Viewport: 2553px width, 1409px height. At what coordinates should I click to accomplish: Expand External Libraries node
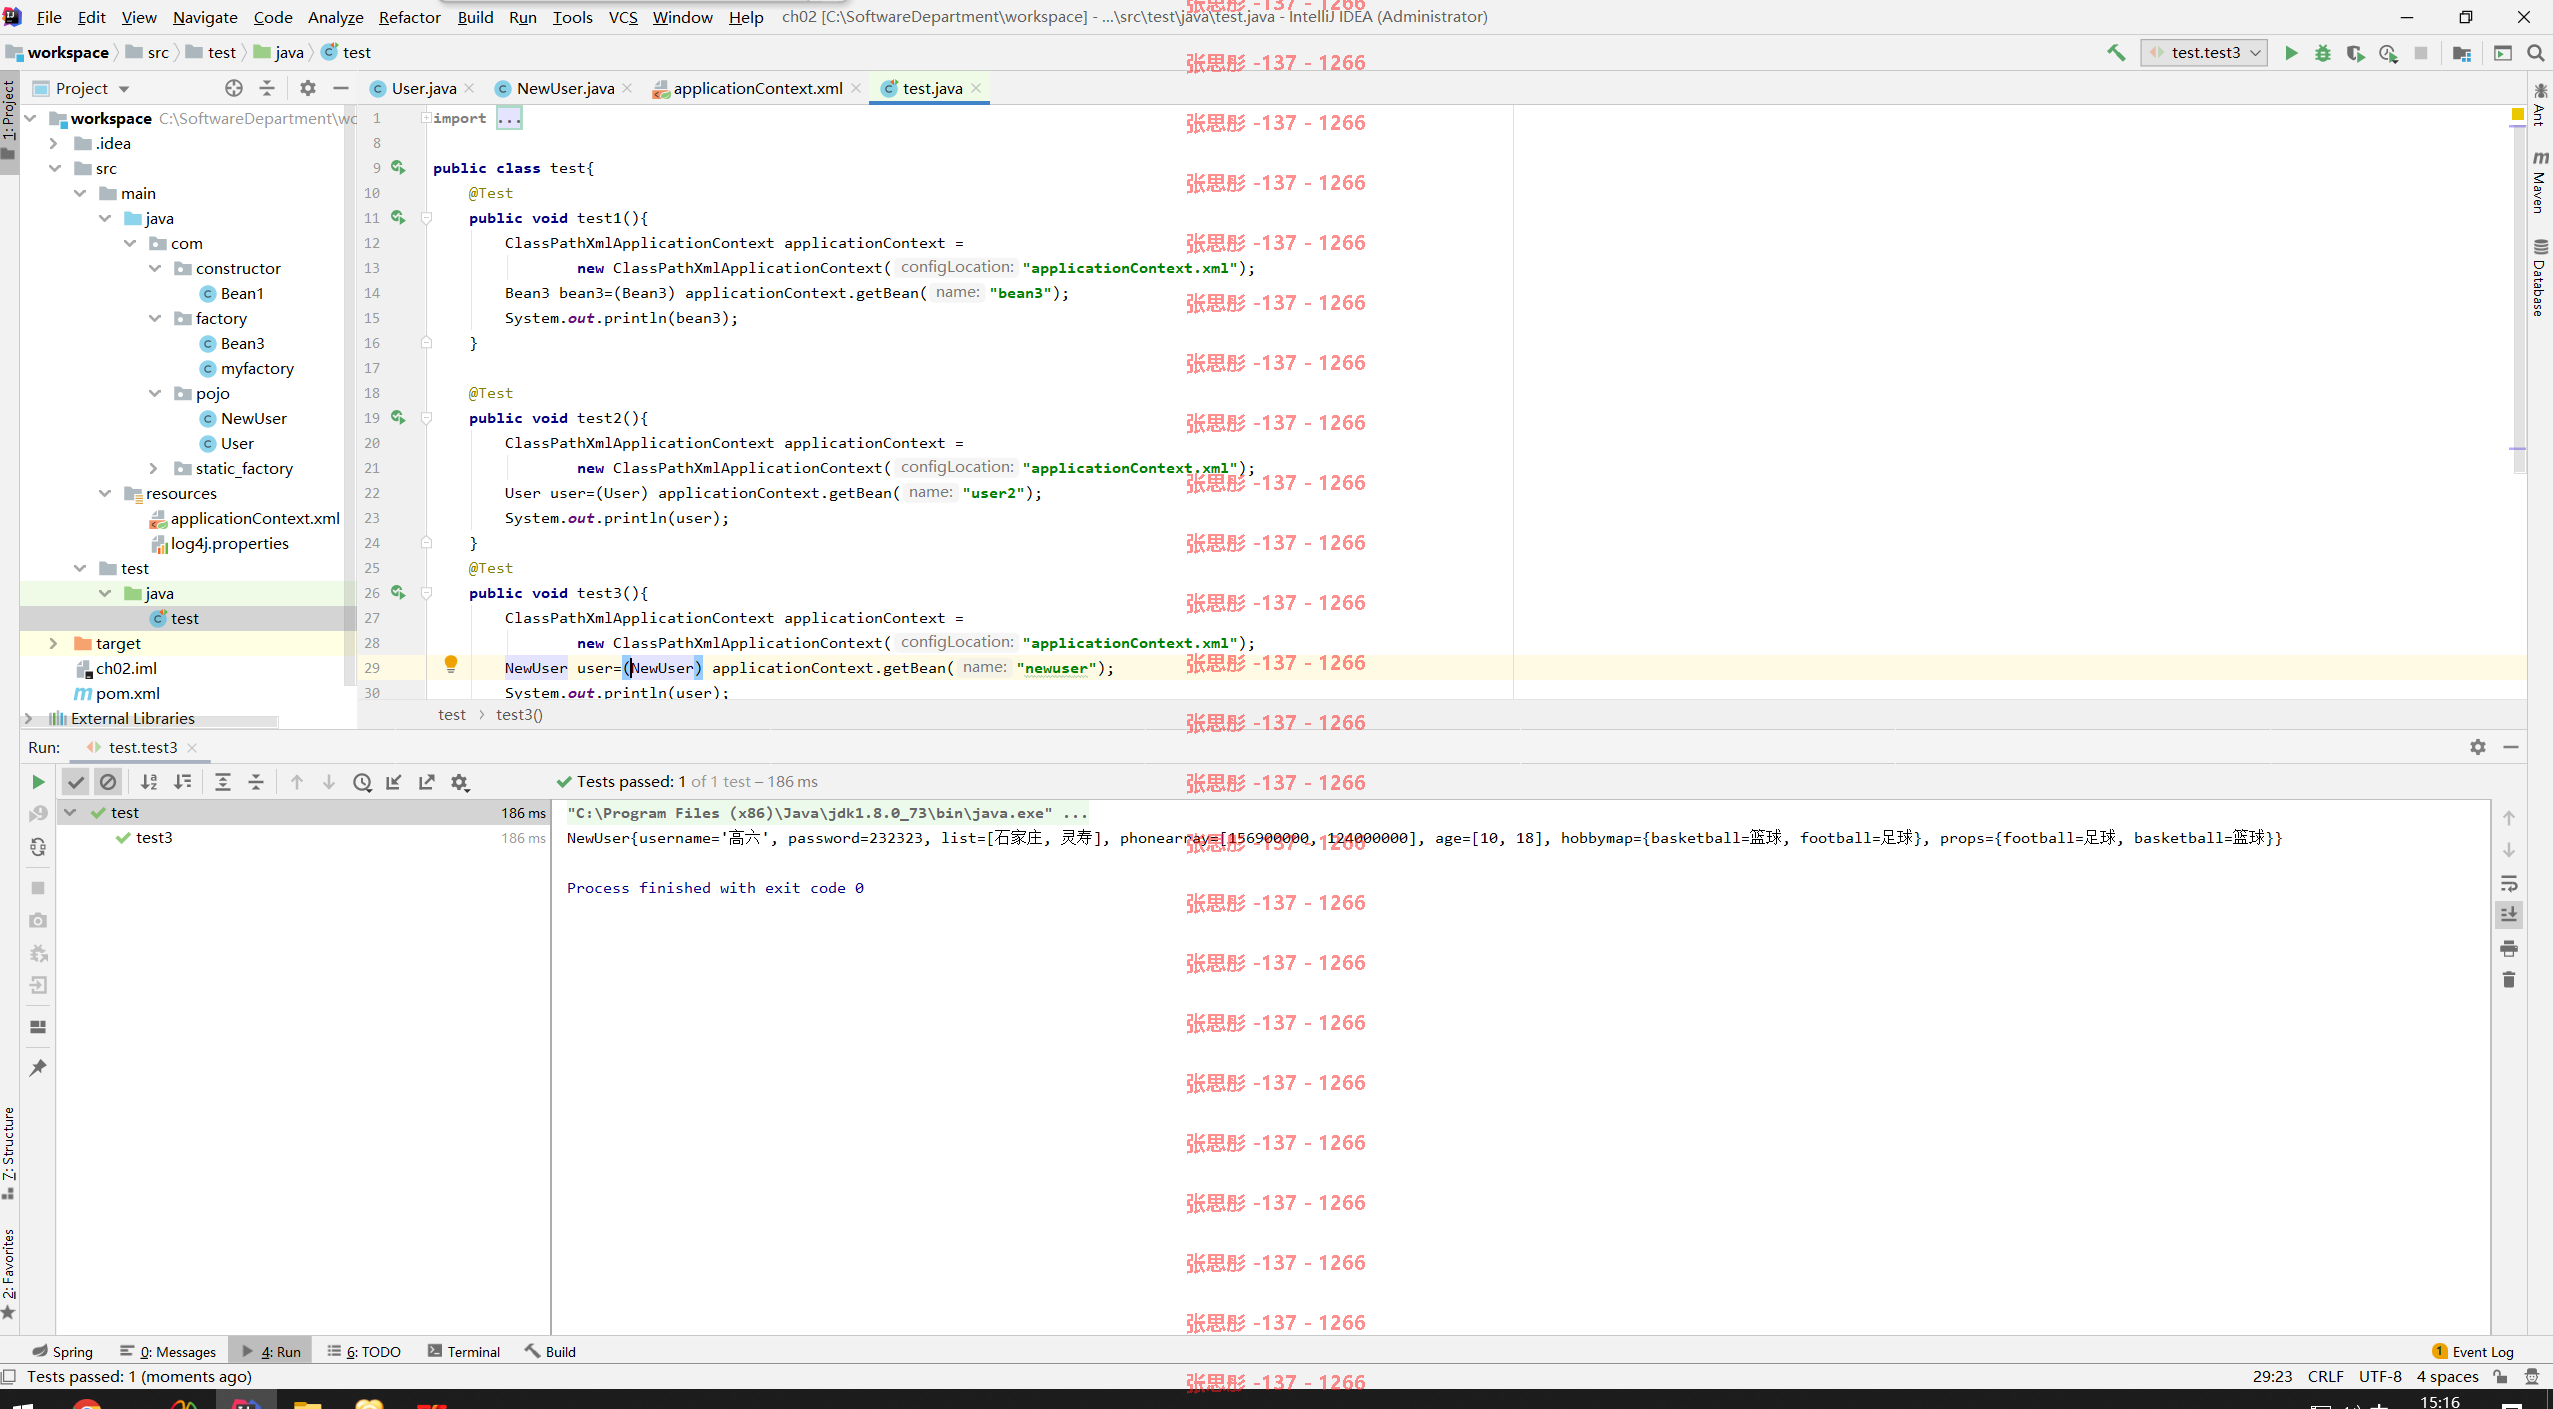tap(29, 718)
